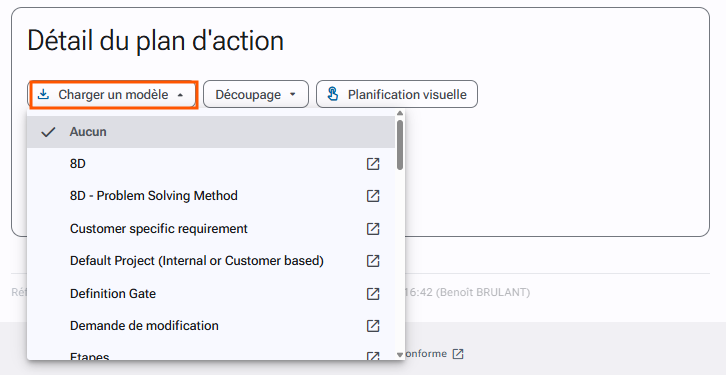This screenshot has height=375, width=726.
Task: Click the Planification visuelle button
Action: 397,94
